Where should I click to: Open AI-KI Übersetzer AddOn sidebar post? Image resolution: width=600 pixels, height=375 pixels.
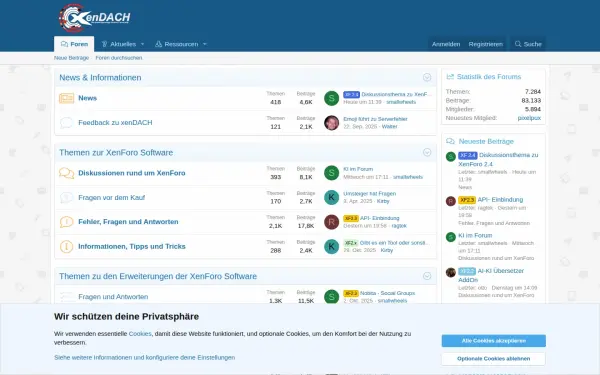point(491,275)
